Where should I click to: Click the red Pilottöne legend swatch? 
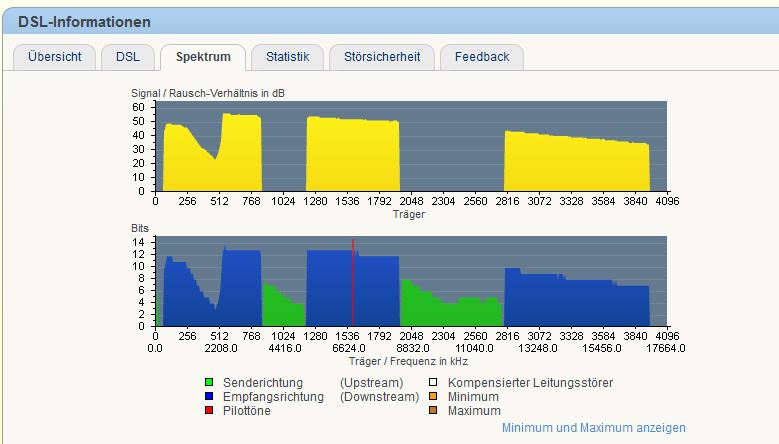[209, 411]
